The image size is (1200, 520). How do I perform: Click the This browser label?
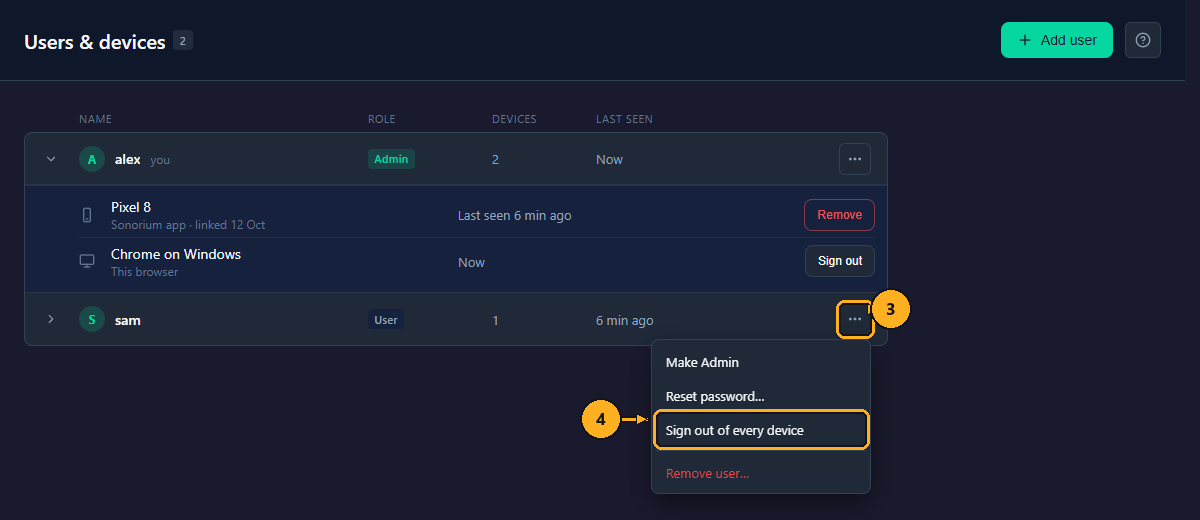click(x=145, y=272)
